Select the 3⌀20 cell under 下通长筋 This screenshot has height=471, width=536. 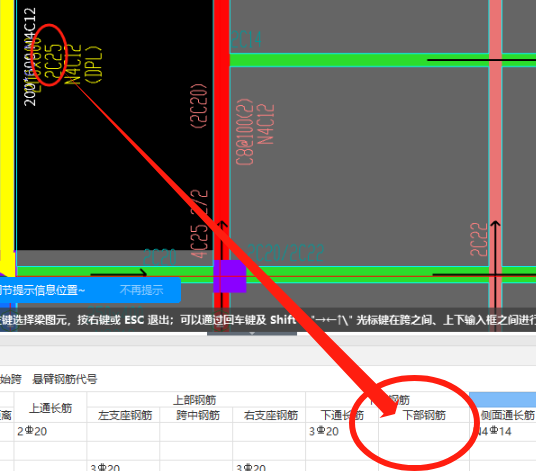pyautogui.click(x=342, y=432)
